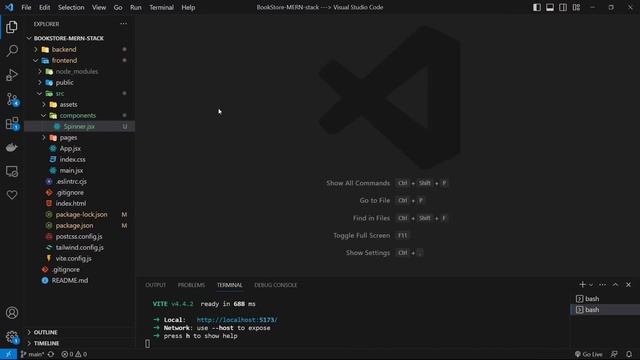Collapse the components folder
Viewport: 640px width, 360px height.
coord(79,116)
